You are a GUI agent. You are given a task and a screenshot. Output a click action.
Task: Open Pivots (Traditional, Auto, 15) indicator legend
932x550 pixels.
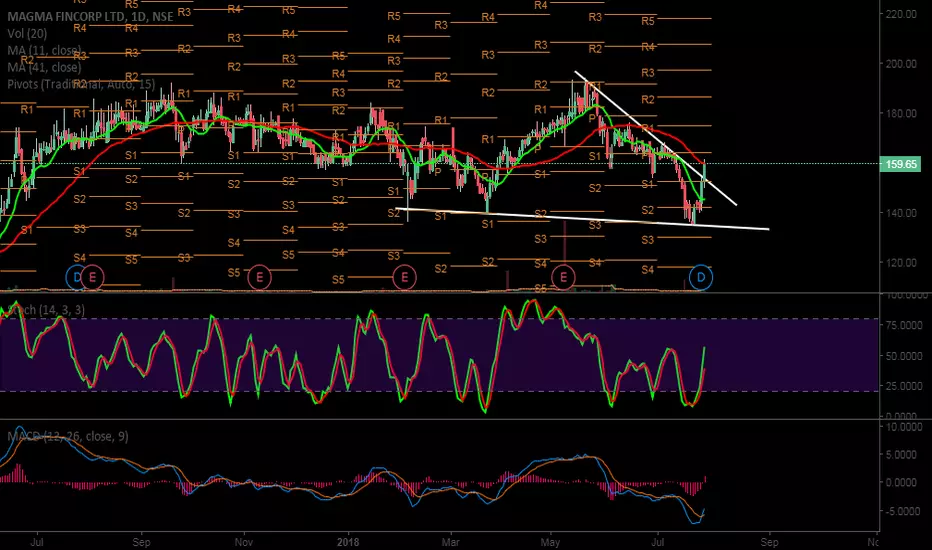click(81, 84)
